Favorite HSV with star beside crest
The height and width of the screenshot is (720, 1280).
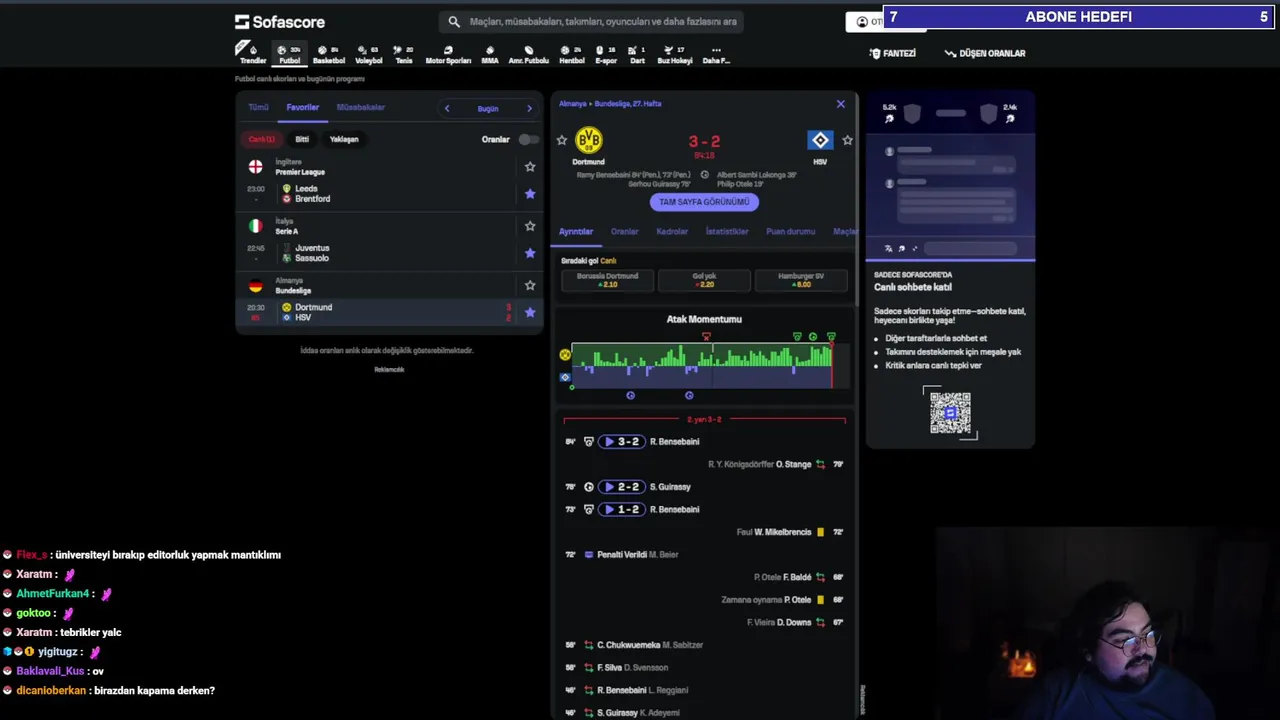pyautogui.click(x=847, y=141)
